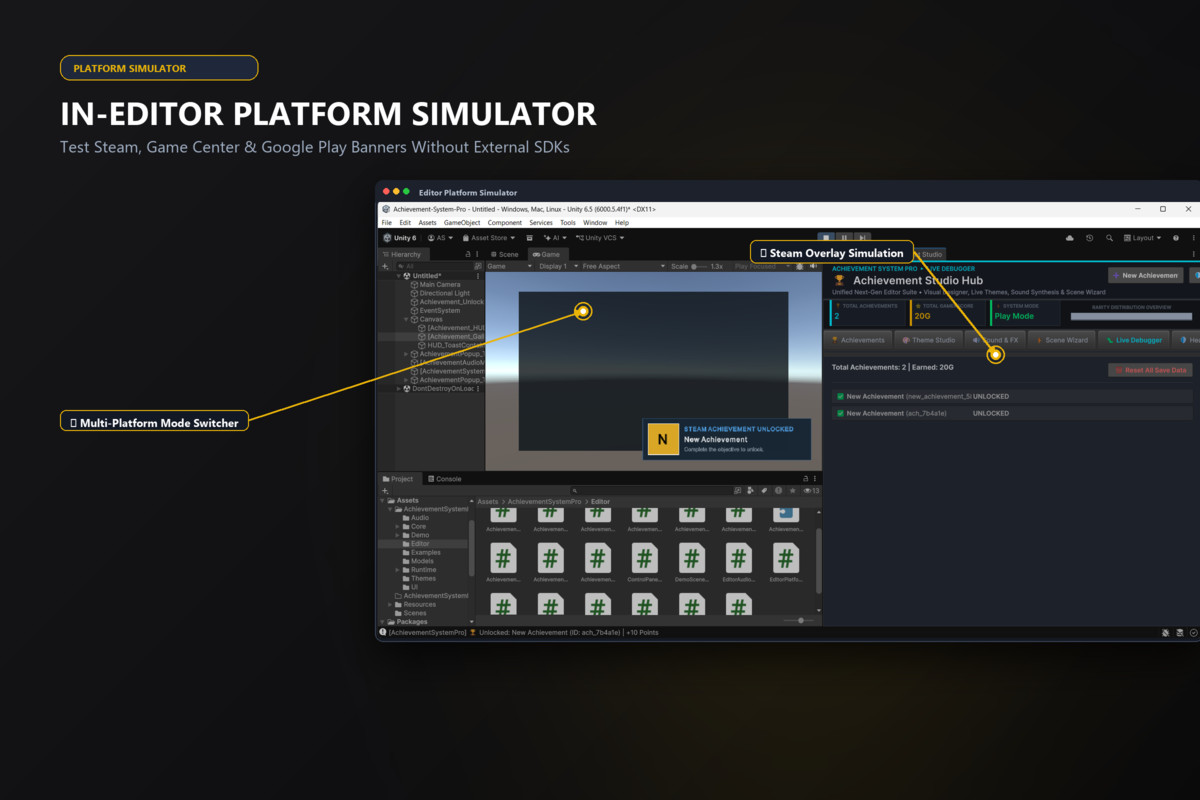Adjust the Game view Scale slider
This screenshot has width=1200, height=800.
pyautogui.click(x=699, y=266)
